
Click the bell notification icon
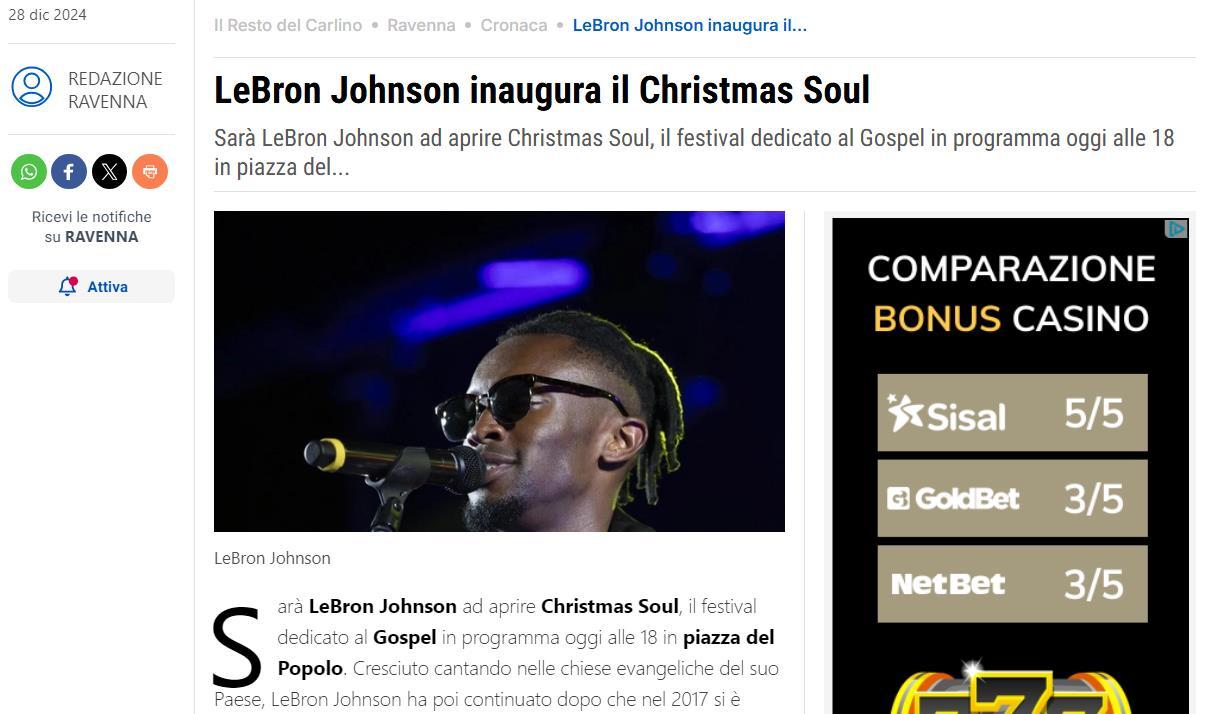(x=68, y=286)
